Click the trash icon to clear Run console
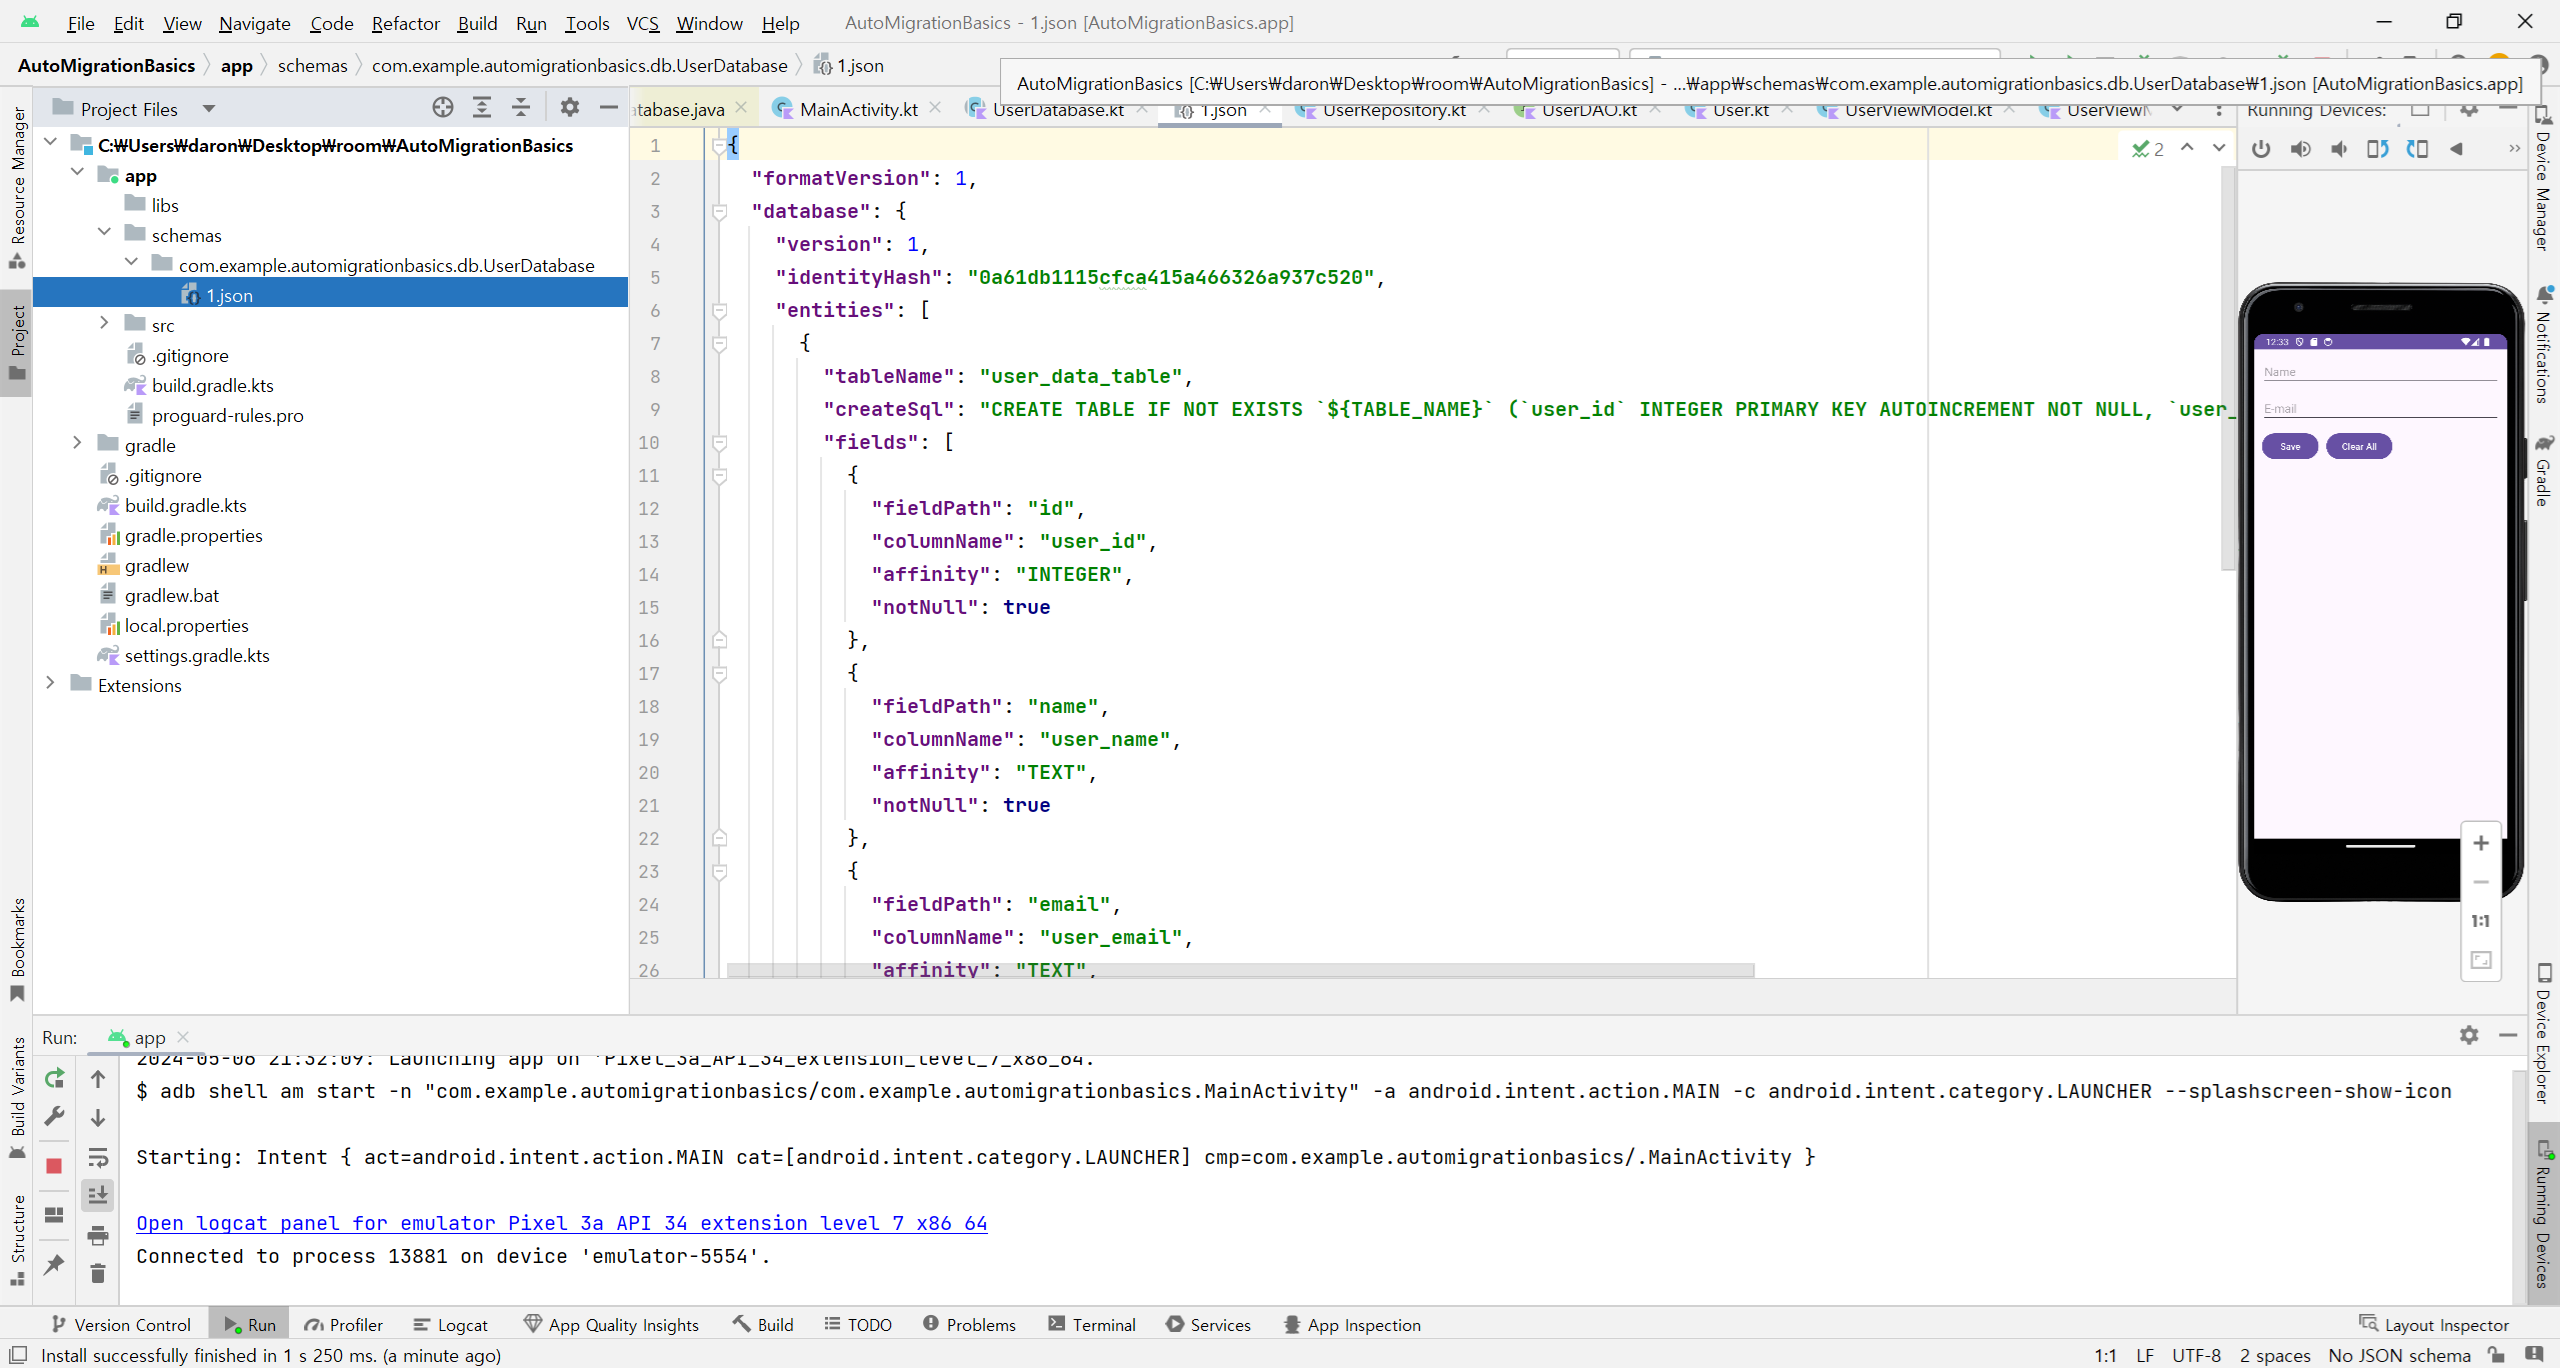This screenshot has height=1368, width=2560. click(x=97, y=1273)
